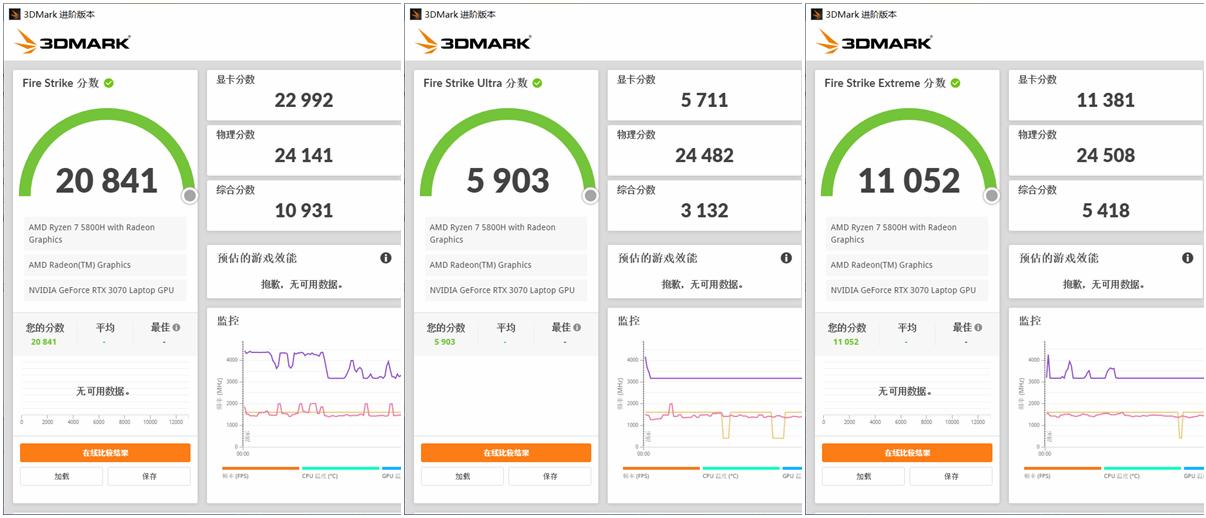Click the info icon beside 最佳 in the Fire Strike Ultra window
Screen dimensions: 1206x518
578,327
